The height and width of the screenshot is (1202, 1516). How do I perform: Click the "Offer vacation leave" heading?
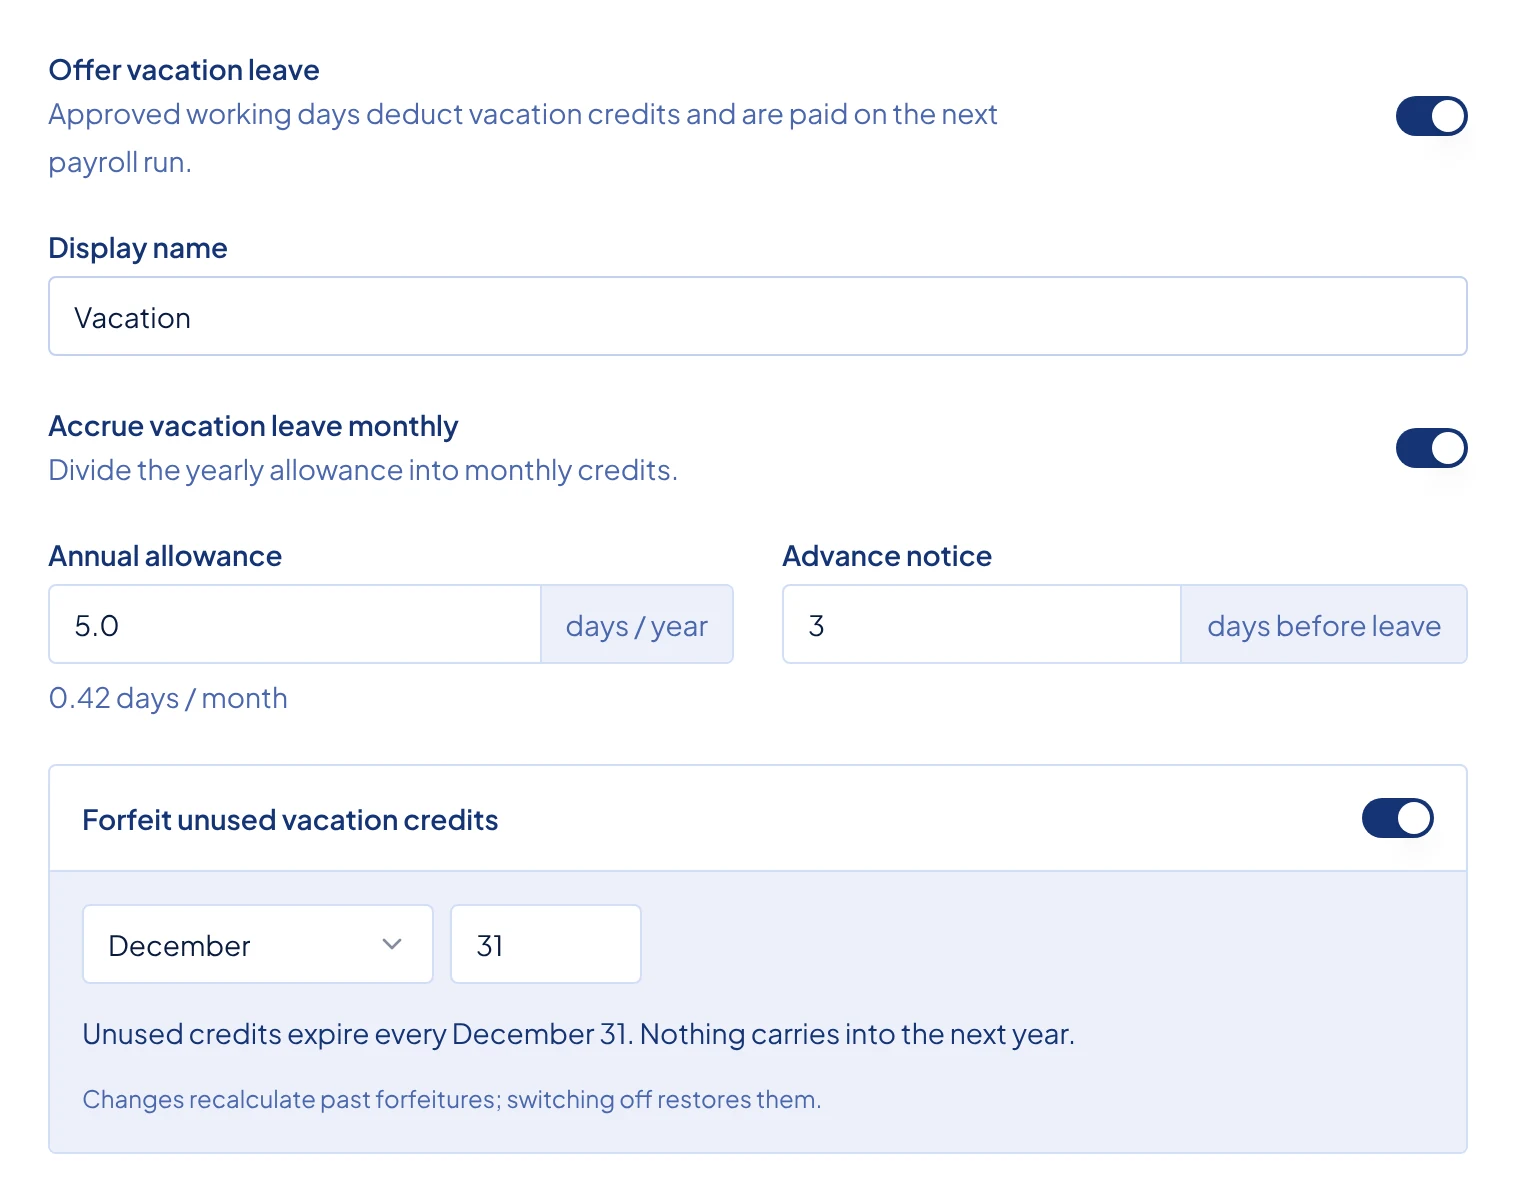tap(184, 70)
